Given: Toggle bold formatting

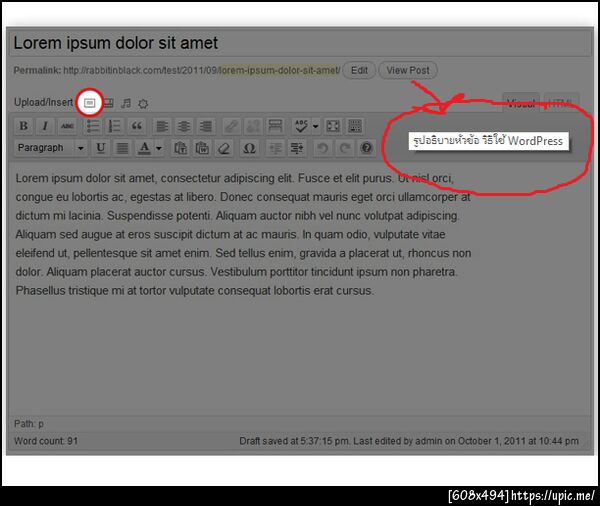Looking at the screenshot, I should [x=24, y=126].
